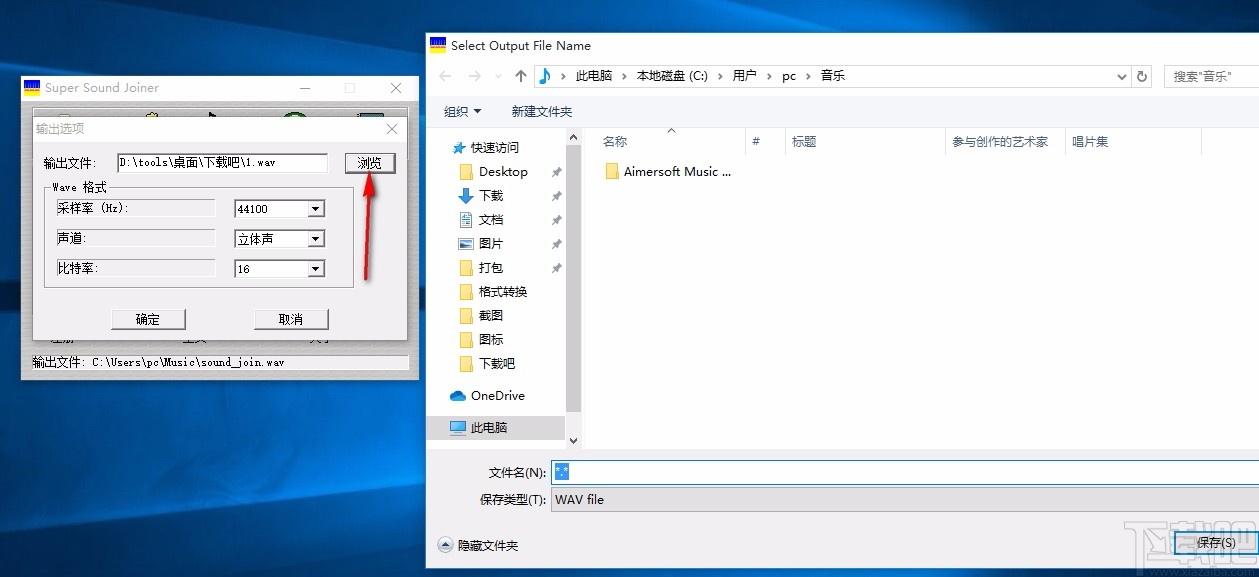Go forward in the save dialog
The width and height of the screenshot is (1259, 577).
[x=475, y=76]
